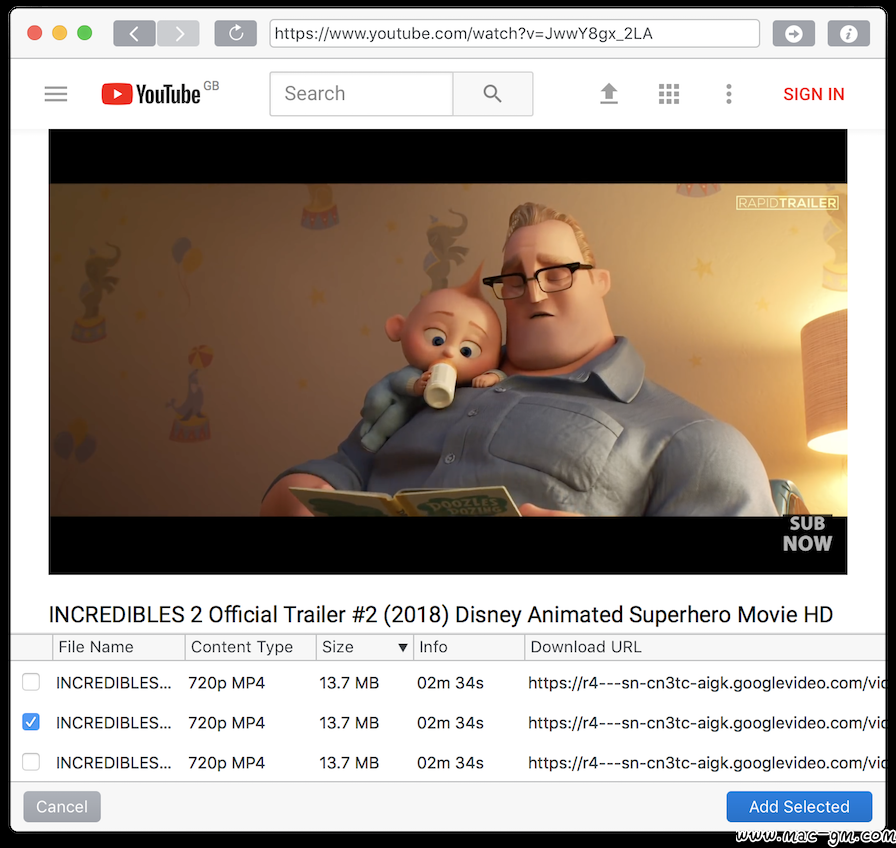Screen dimensions: 896x848
Task: Sort by the Download URL column
Action: (x=705, y=647)
